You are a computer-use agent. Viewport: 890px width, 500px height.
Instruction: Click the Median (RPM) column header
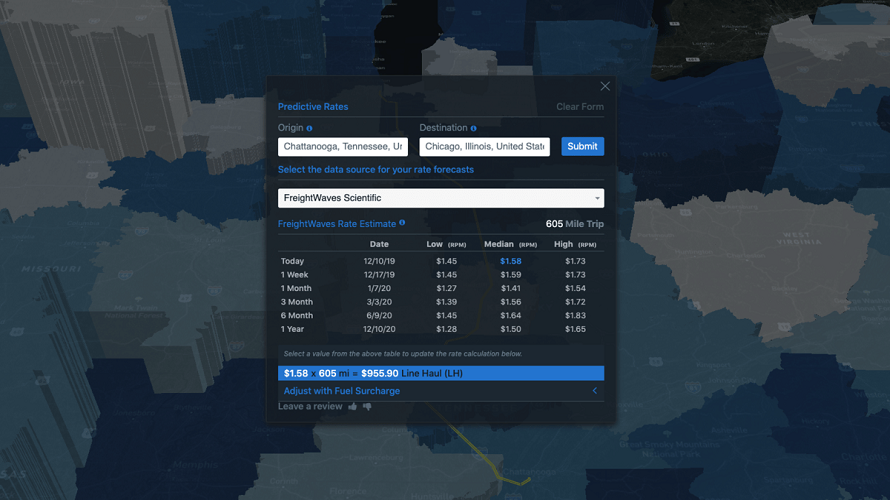pos(510,244)
